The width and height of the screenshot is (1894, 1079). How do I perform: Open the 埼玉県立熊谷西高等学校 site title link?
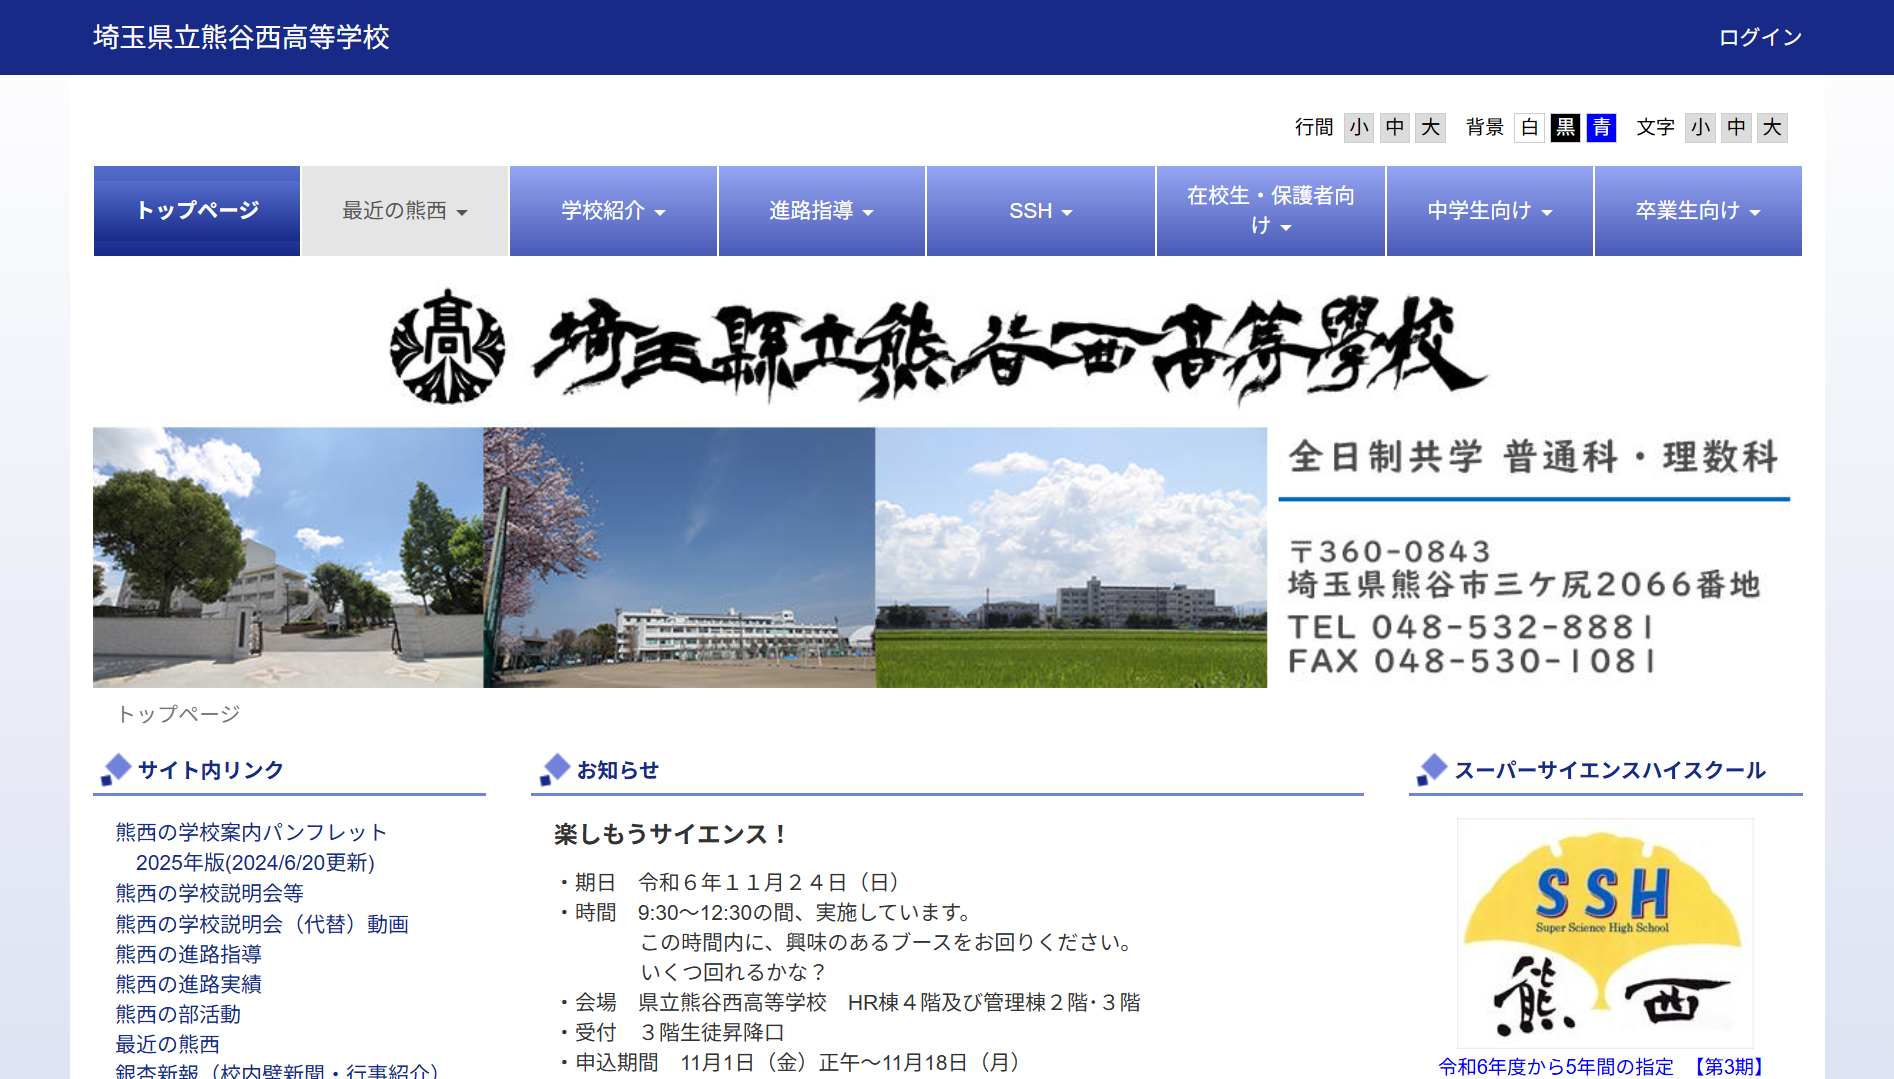tap(241, 37)
